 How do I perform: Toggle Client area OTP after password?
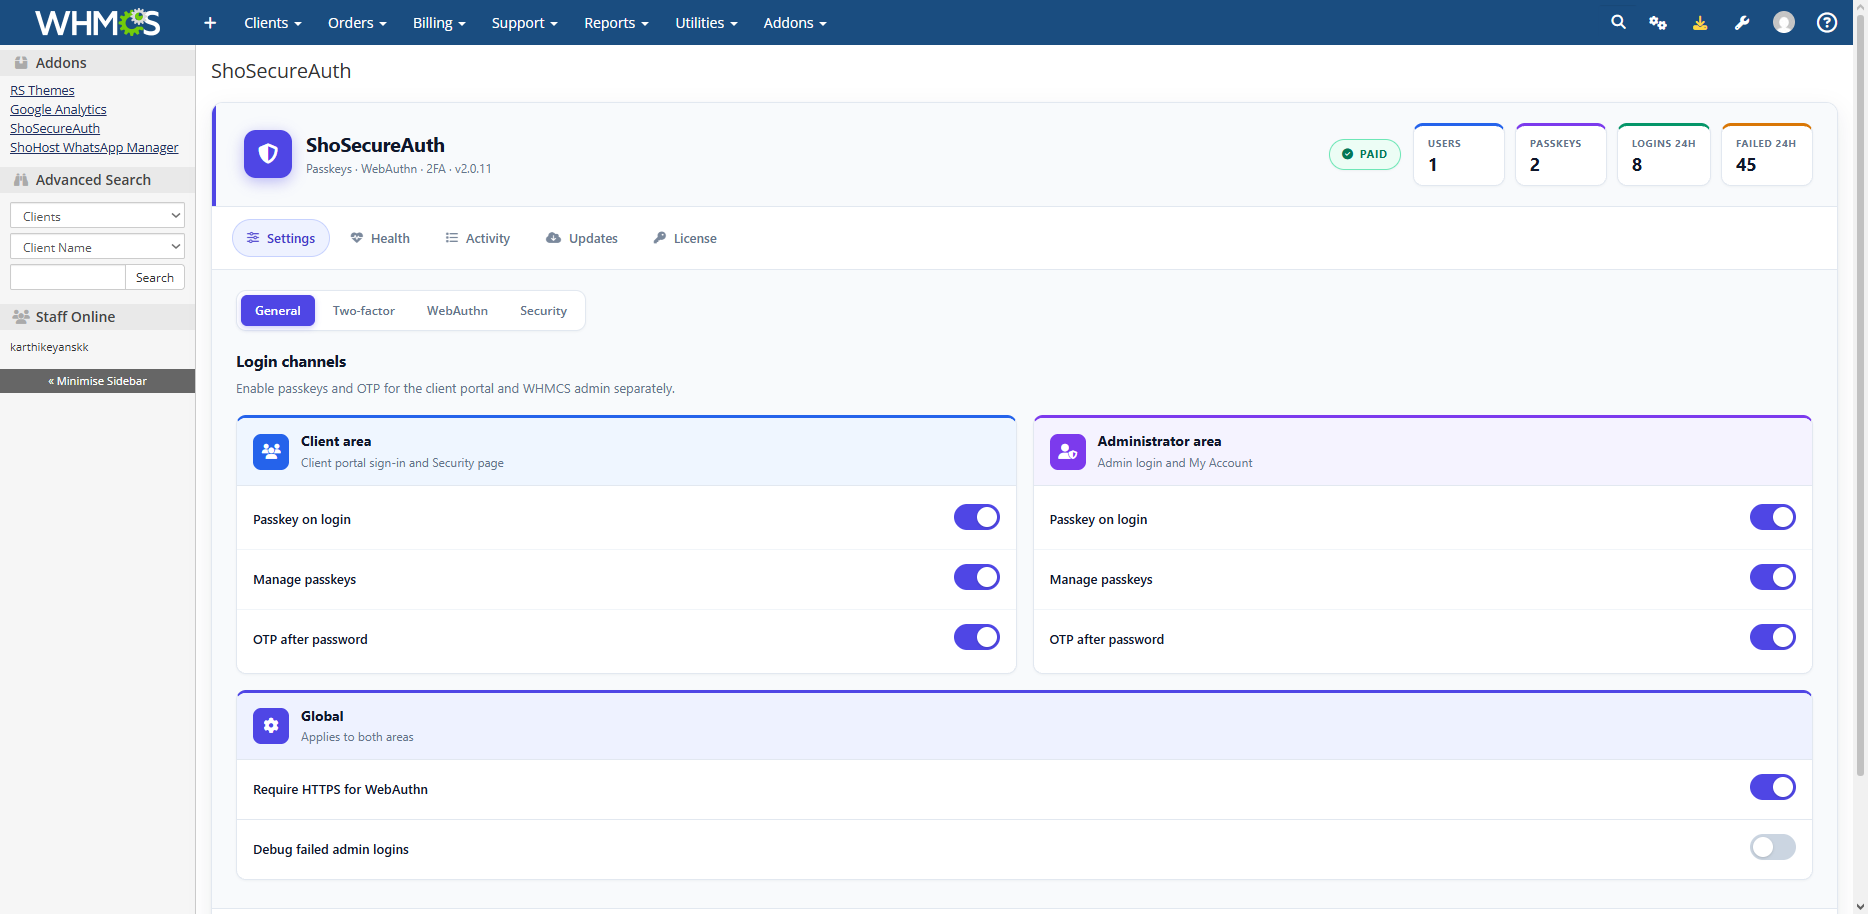(x=977, y=637)
